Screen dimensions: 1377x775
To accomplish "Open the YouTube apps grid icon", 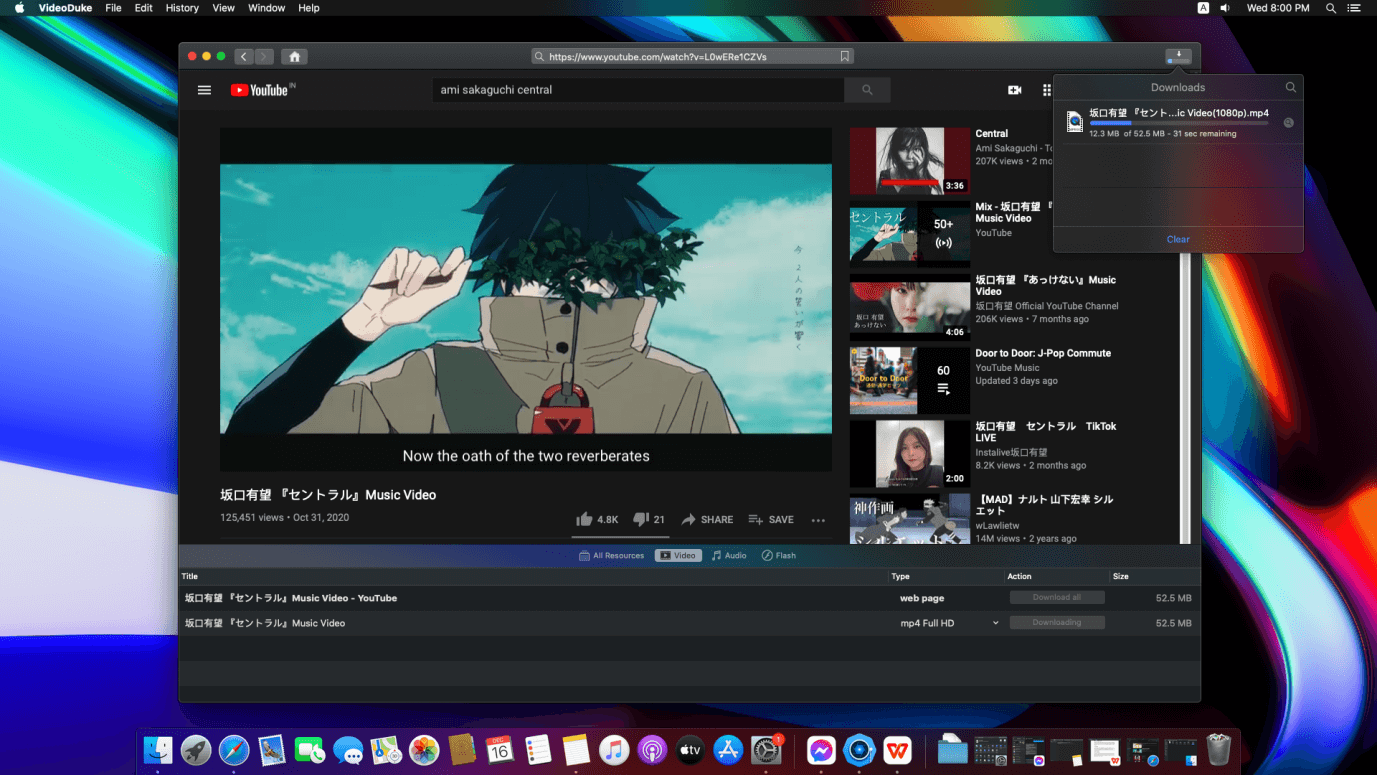I will (1047, 90).
